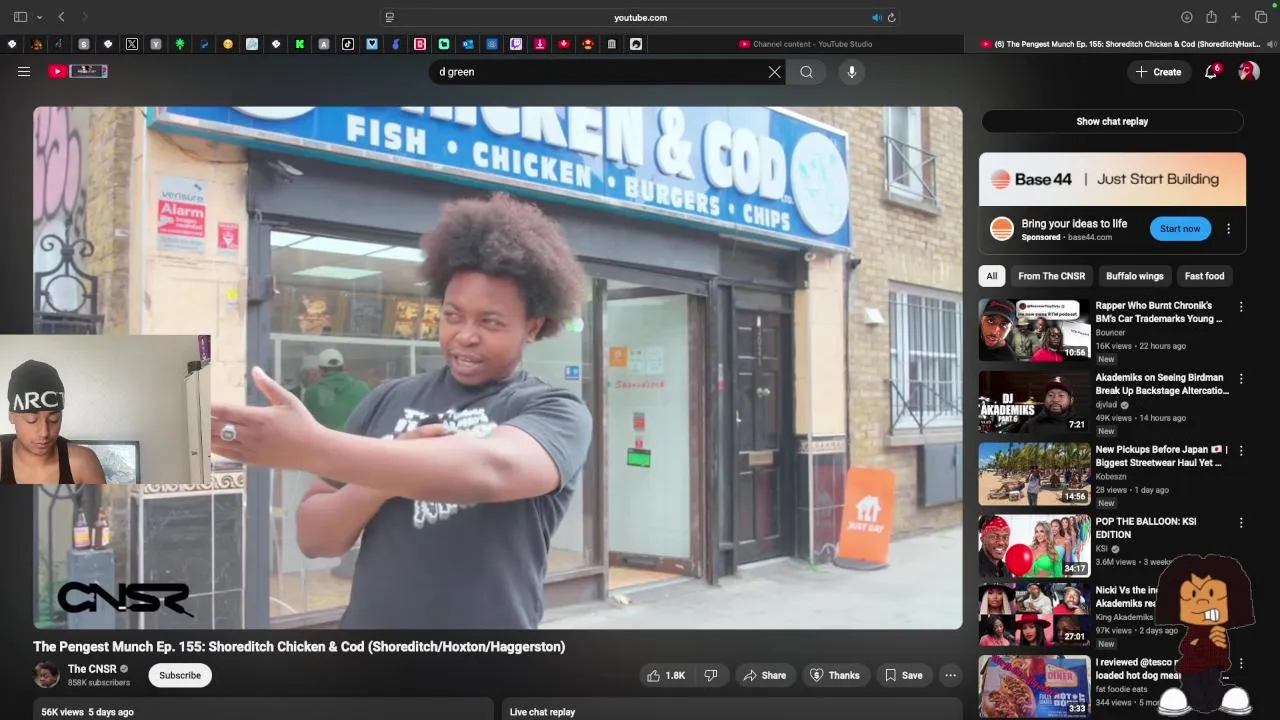Open the Twitch pinned tab

516,44
